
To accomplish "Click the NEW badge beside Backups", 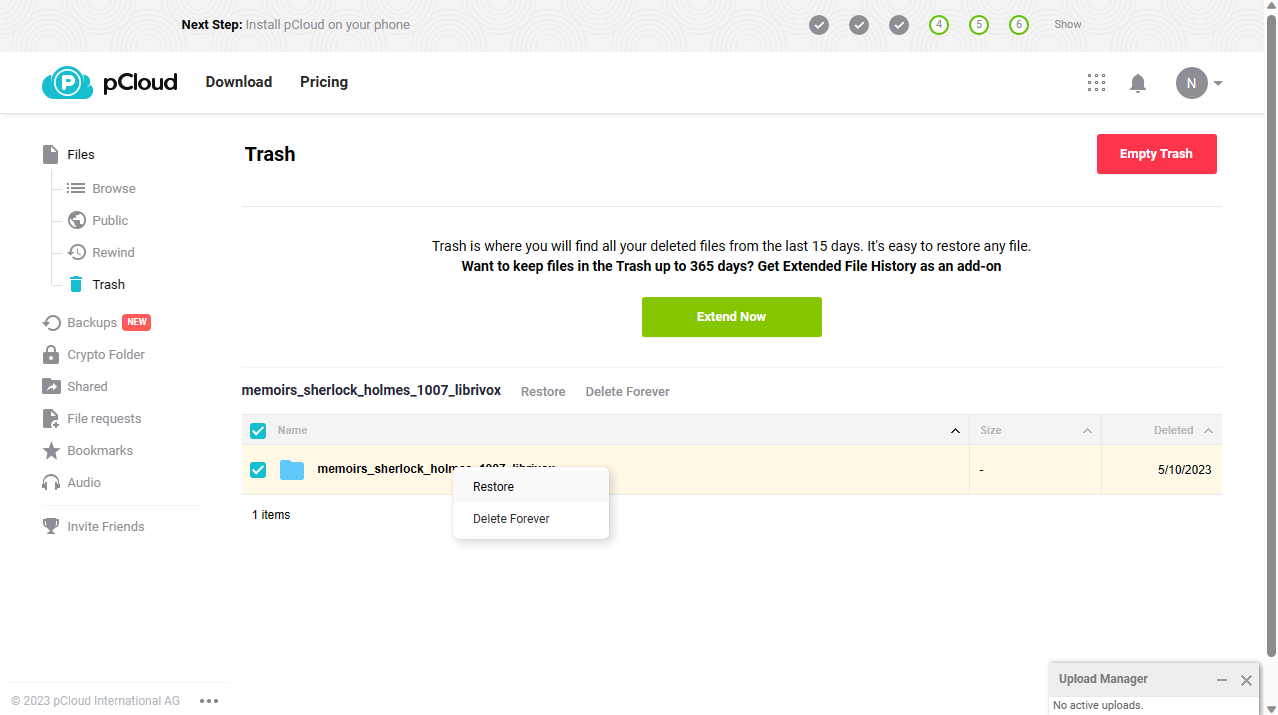I will [x=137, y=322].
